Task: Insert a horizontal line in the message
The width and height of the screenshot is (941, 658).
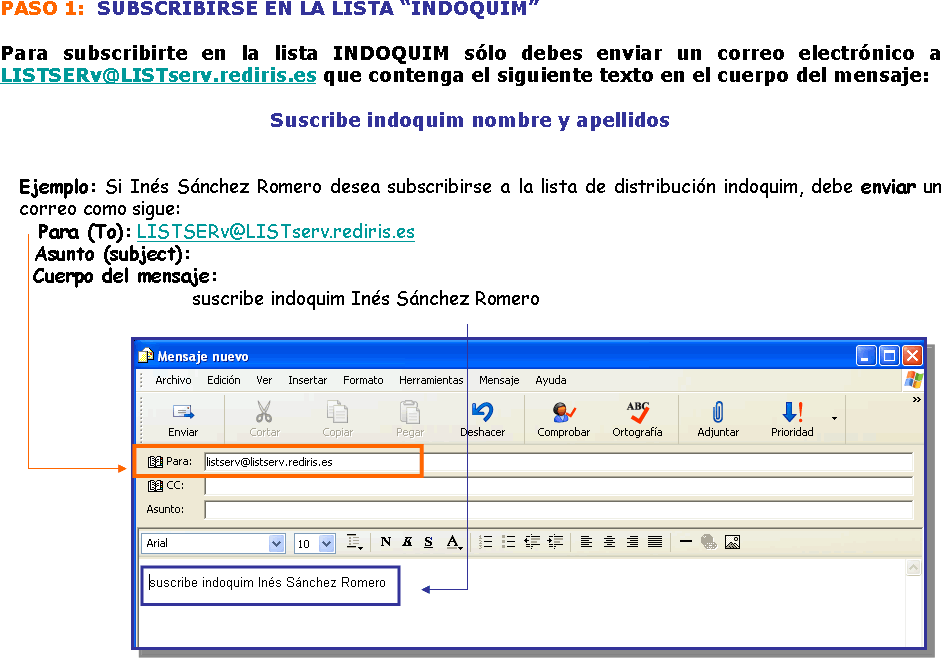Action: coord(686,542)
